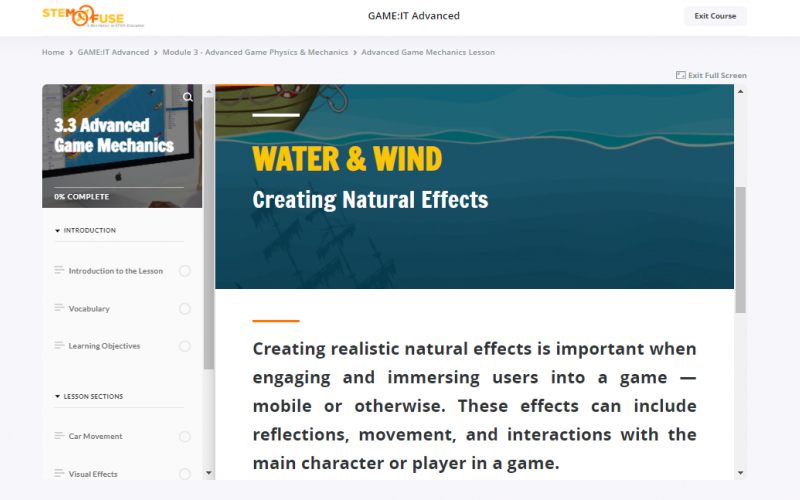Image resolution: width=800 pixels, height=500 pixels.
Task: Open the Visual Effects lesson section
Action: [93, 474]
